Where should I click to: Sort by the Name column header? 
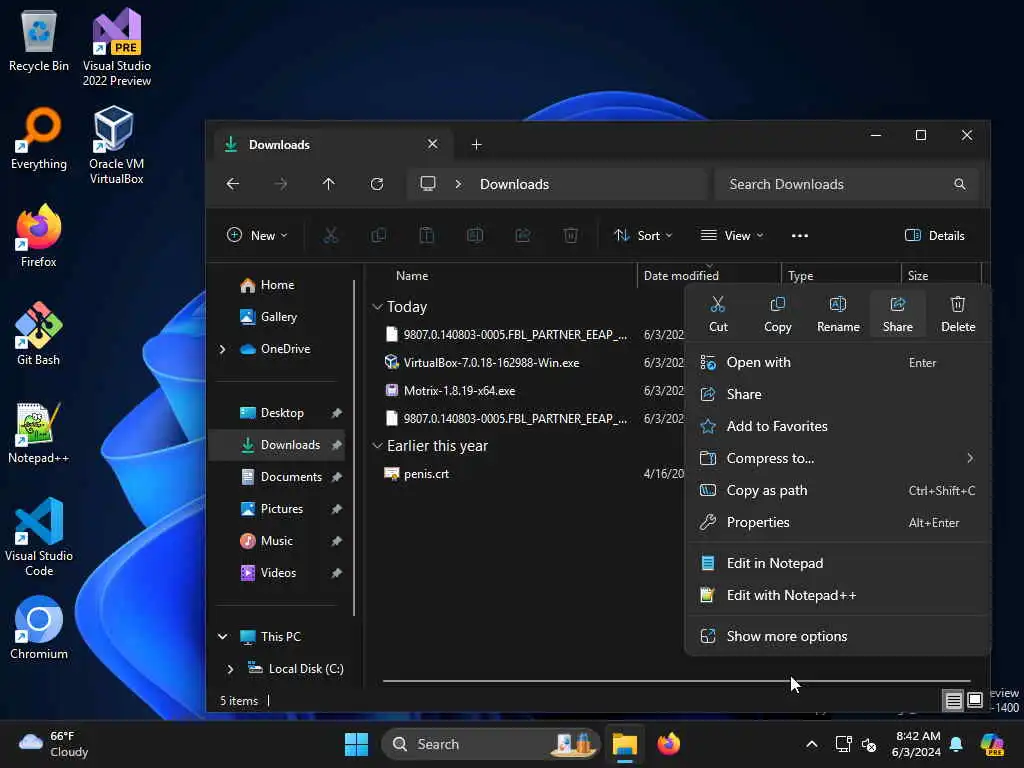click(x=412, y=276)
